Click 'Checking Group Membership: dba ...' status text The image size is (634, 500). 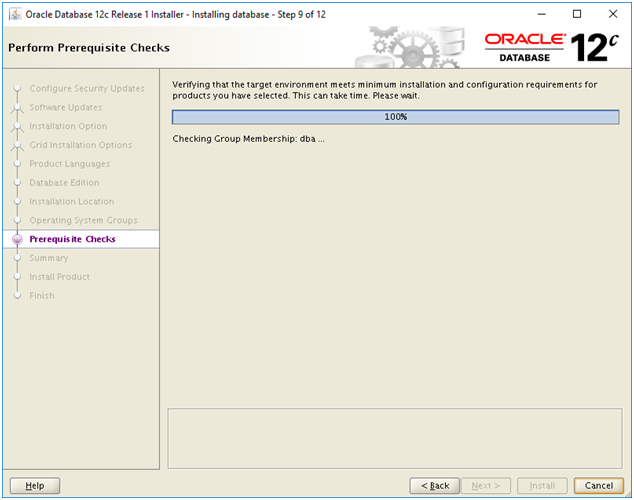[248, 139]
